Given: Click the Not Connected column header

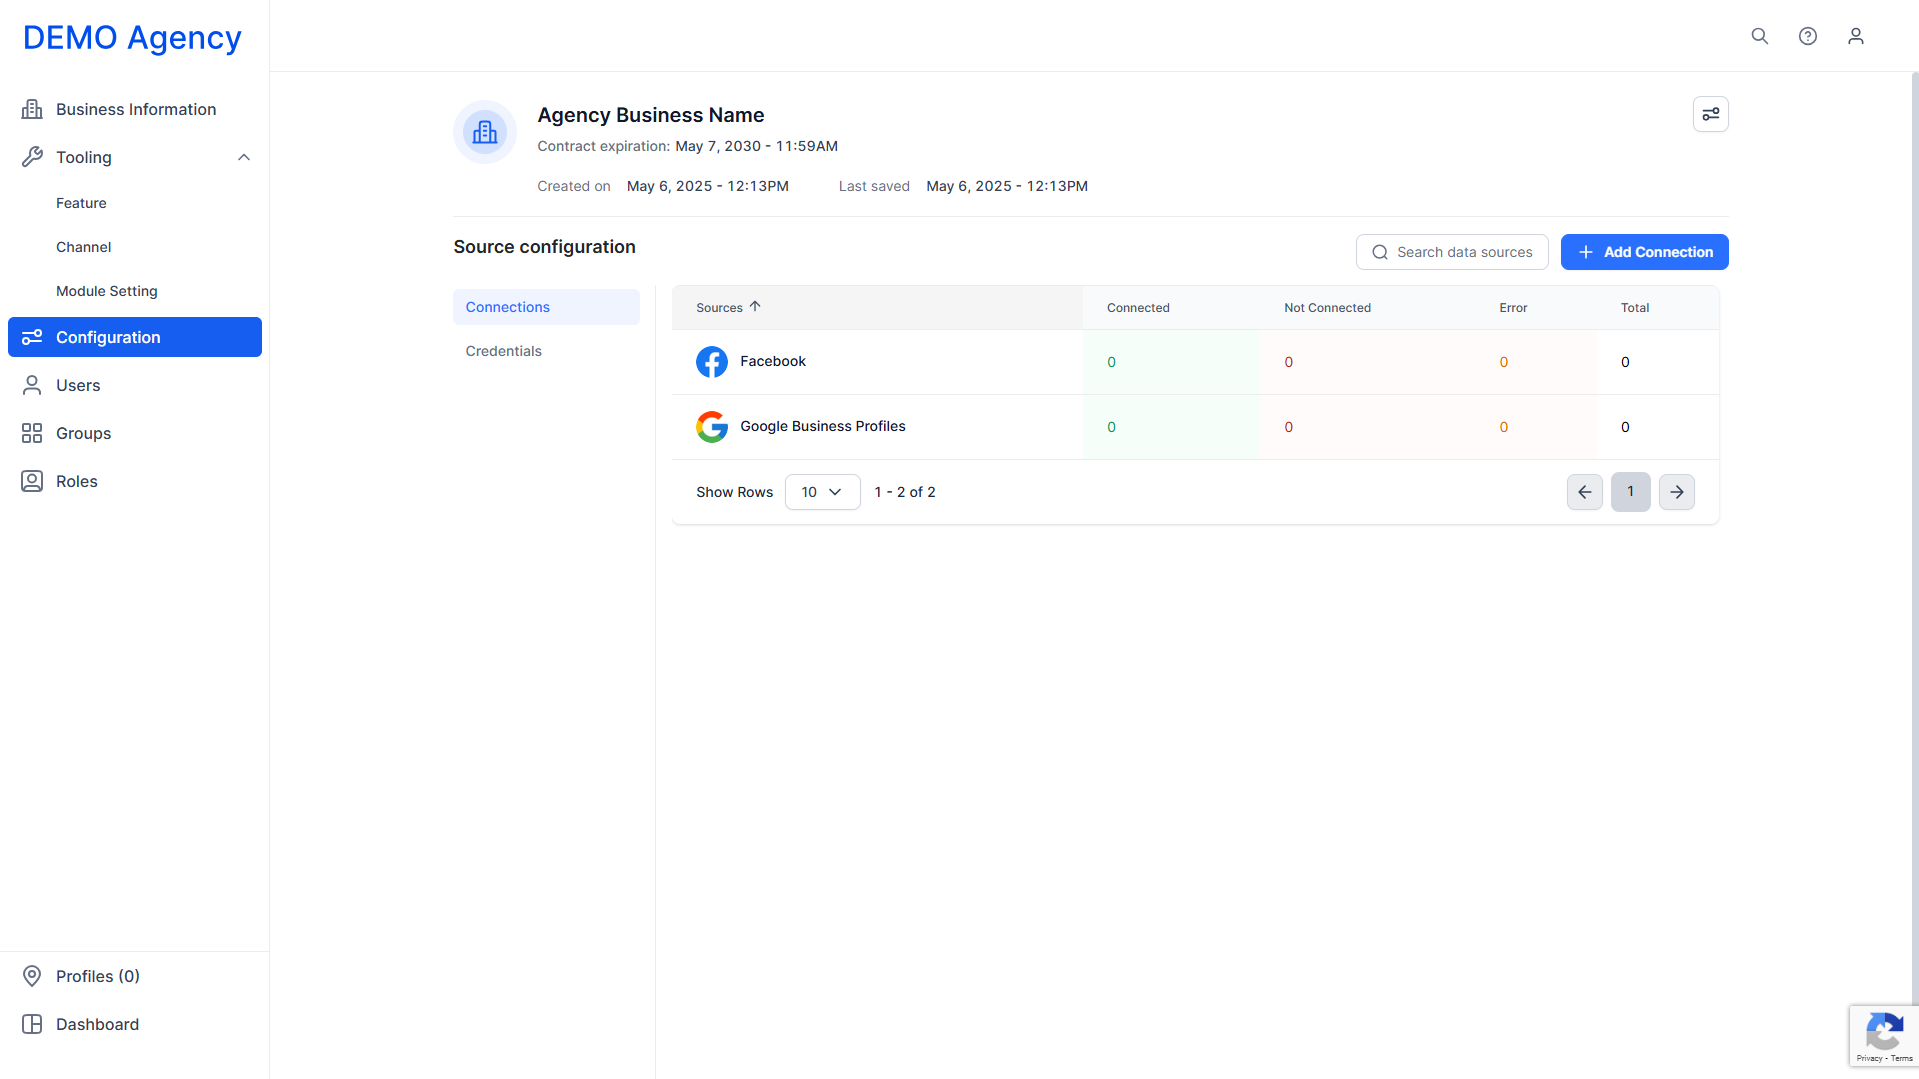Looking at the screenshot, I should [1328, 308].
